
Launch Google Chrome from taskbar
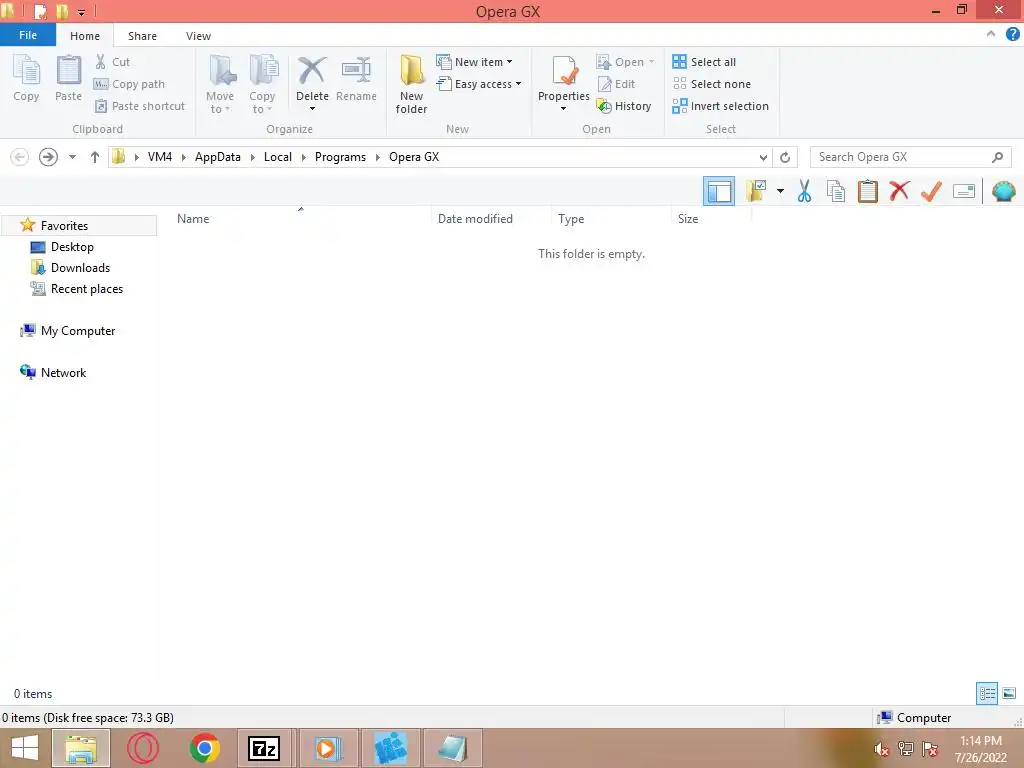(204, 748)
